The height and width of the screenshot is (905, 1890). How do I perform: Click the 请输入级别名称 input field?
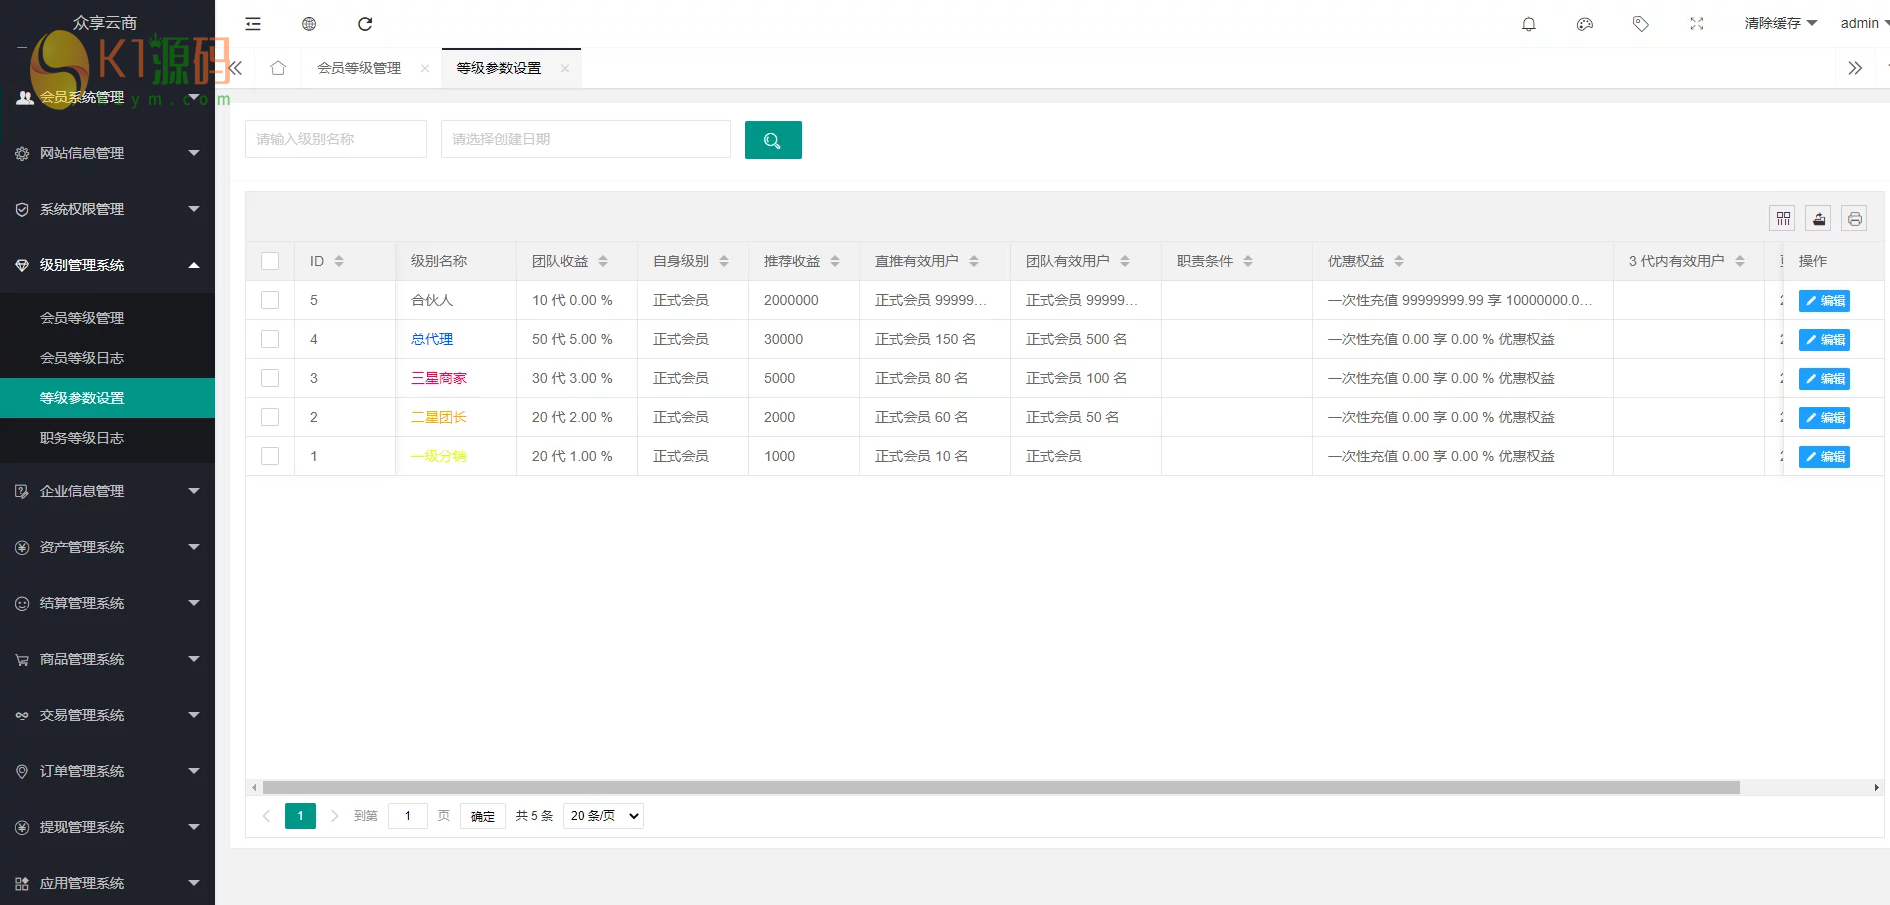click(335, 139)
